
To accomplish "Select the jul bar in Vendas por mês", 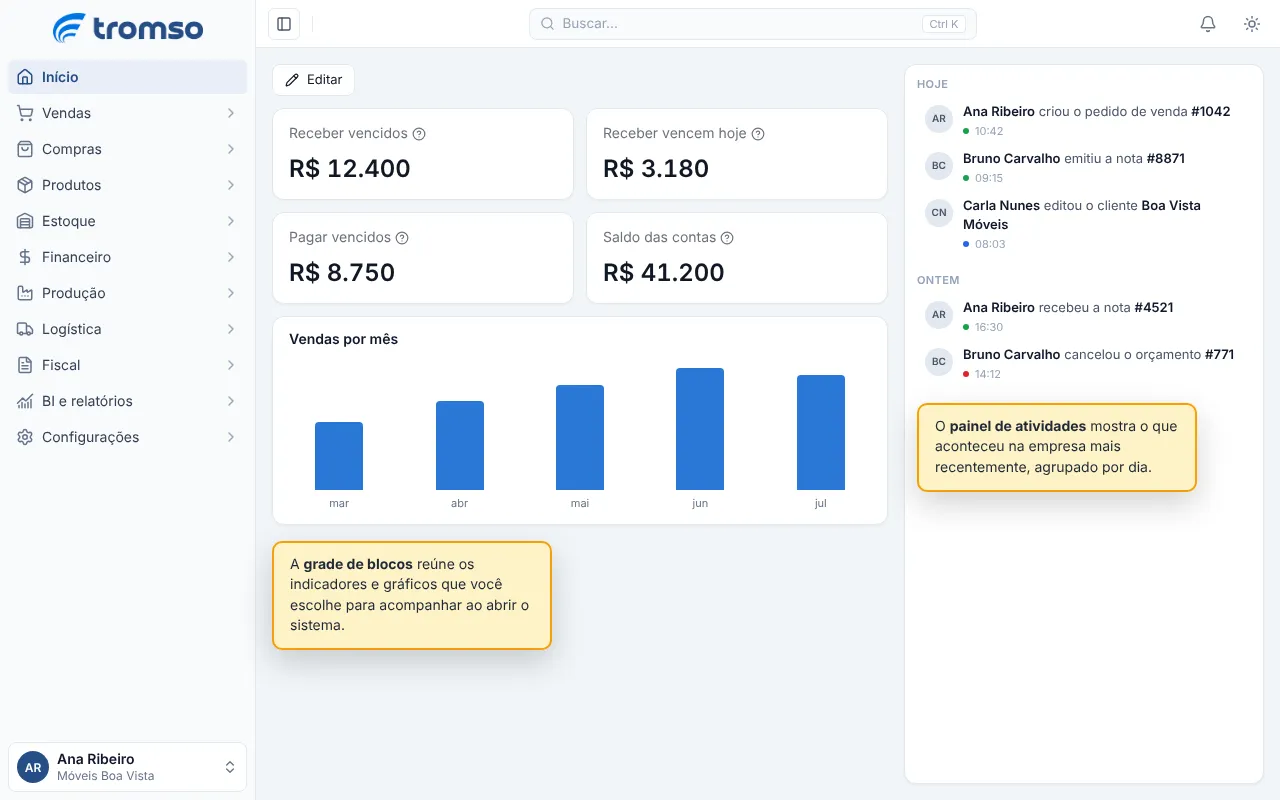I will click(821, 433).
